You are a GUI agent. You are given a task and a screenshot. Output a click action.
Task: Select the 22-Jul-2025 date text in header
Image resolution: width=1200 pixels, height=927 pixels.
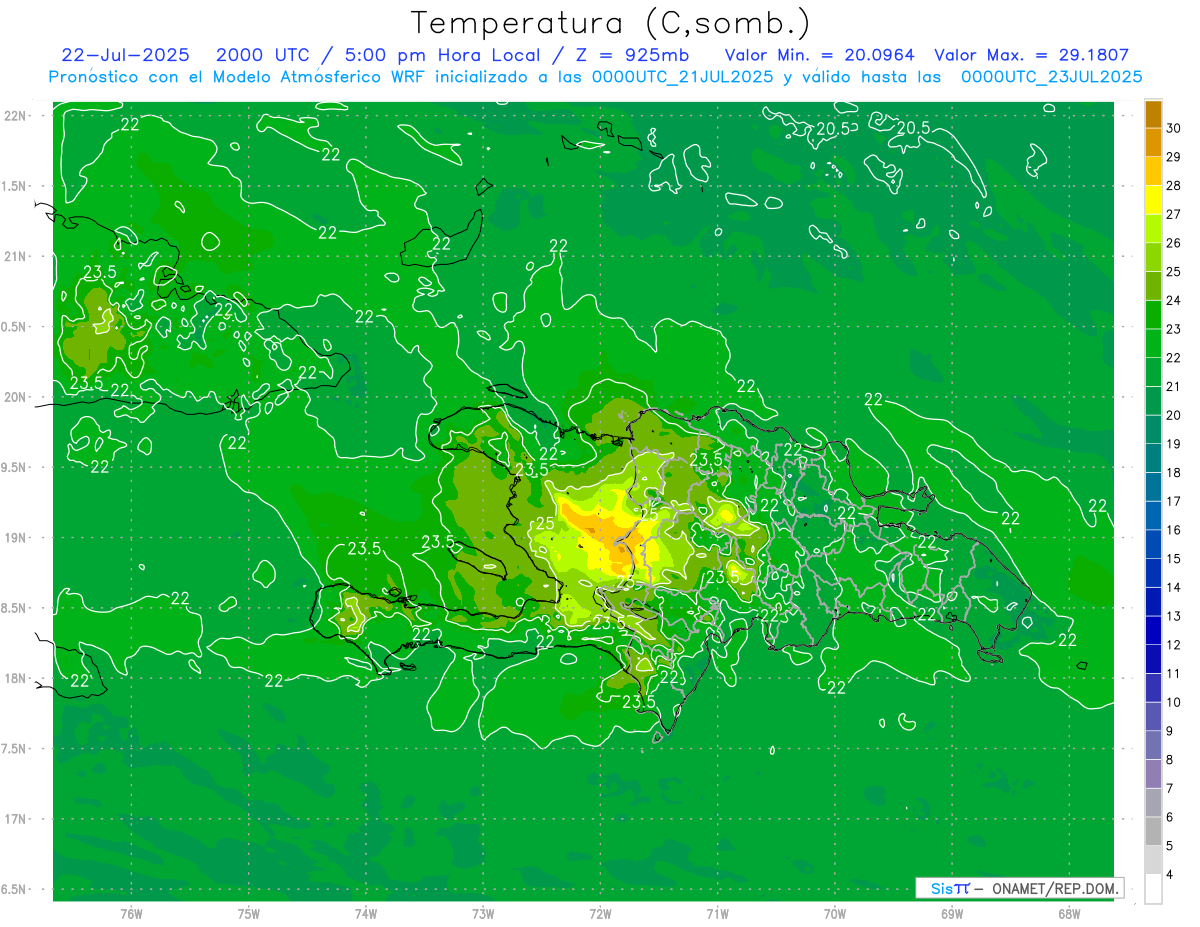coord(125,55)
